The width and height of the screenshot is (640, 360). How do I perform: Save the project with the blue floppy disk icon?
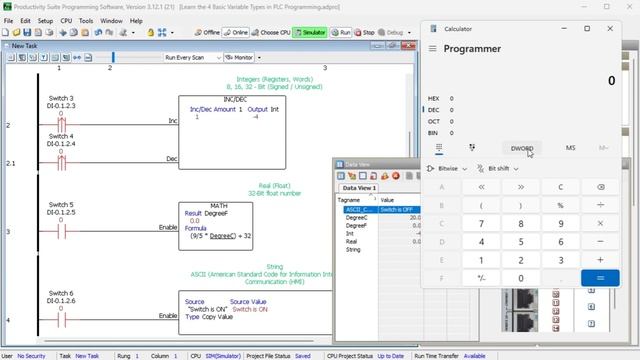pyautogui.click(x=27, y=32)
